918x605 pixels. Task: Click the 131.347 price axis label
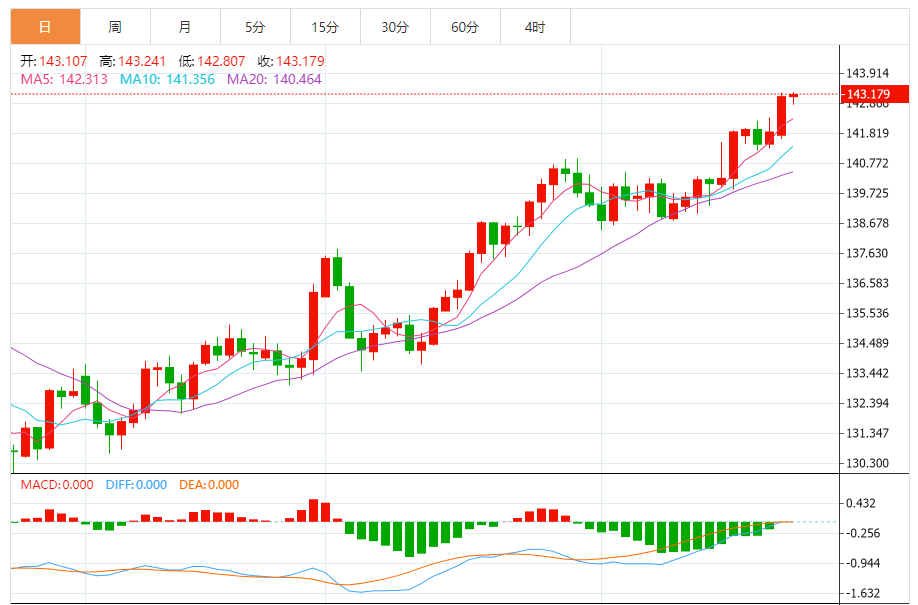867,433
